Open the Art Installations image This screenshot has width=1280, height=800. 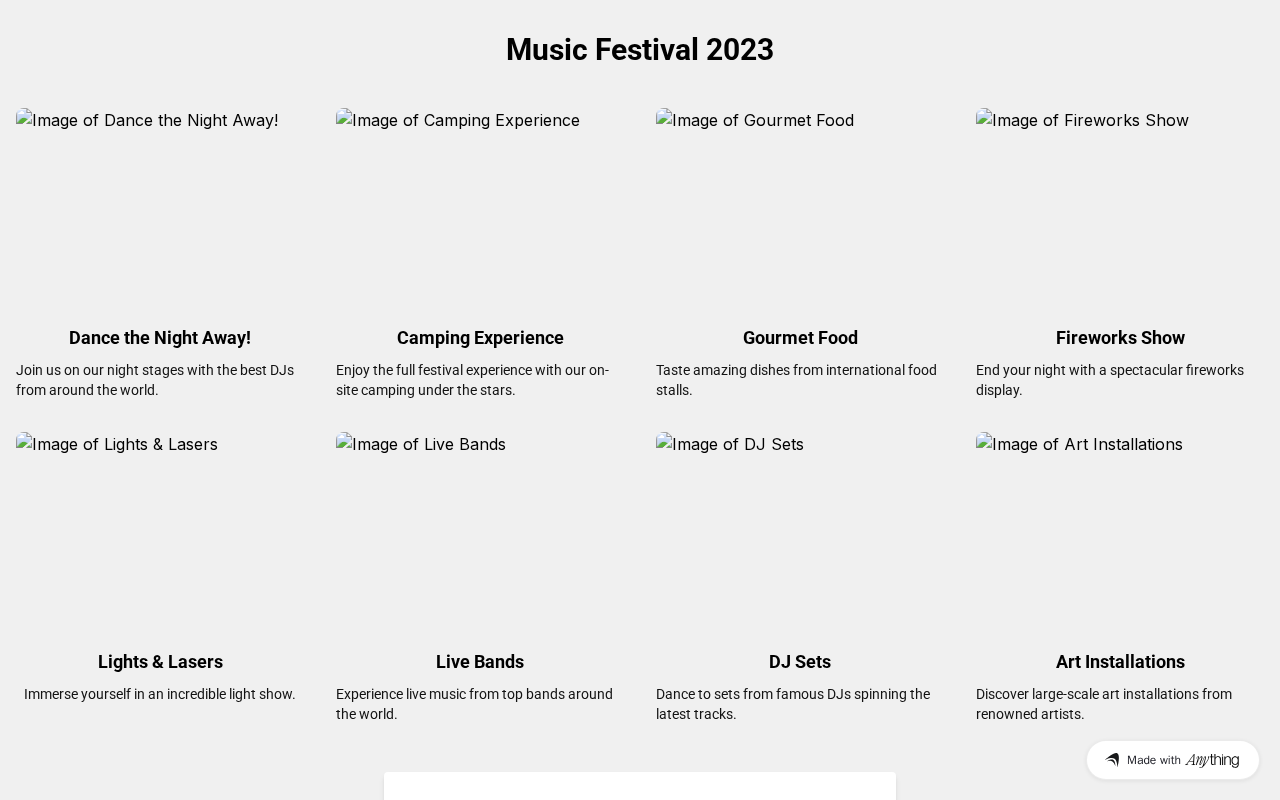(x=1120, y=532)
